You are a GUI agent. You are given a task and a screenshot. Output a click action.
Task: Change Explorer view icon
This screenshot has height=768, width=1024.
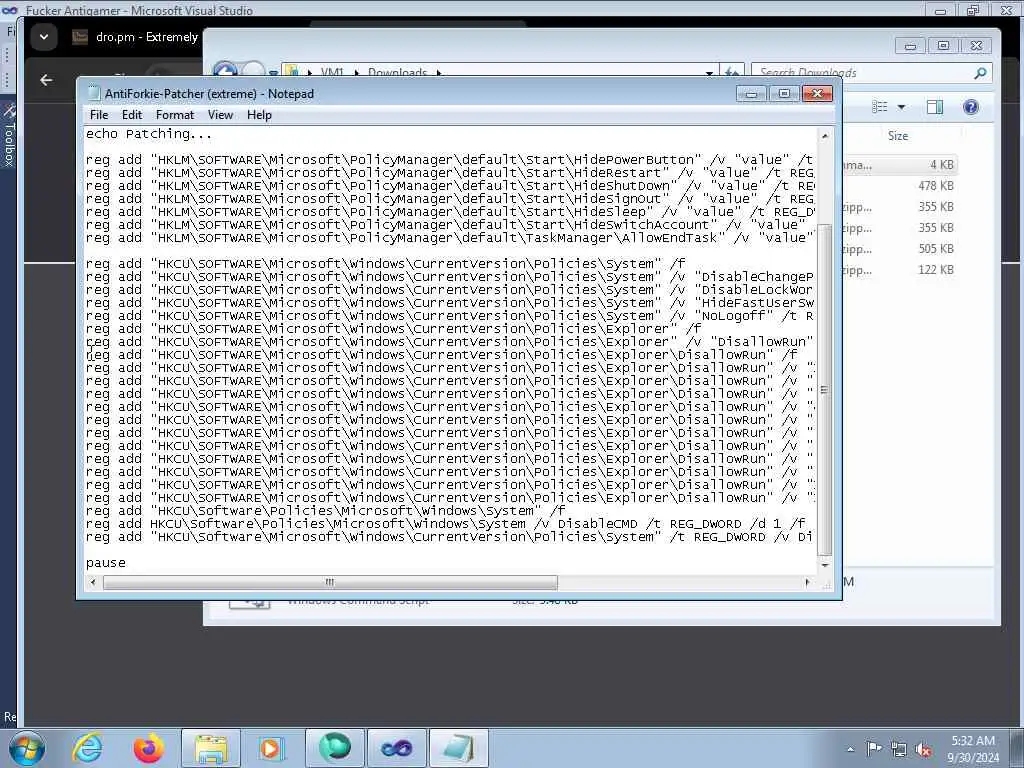880,107
